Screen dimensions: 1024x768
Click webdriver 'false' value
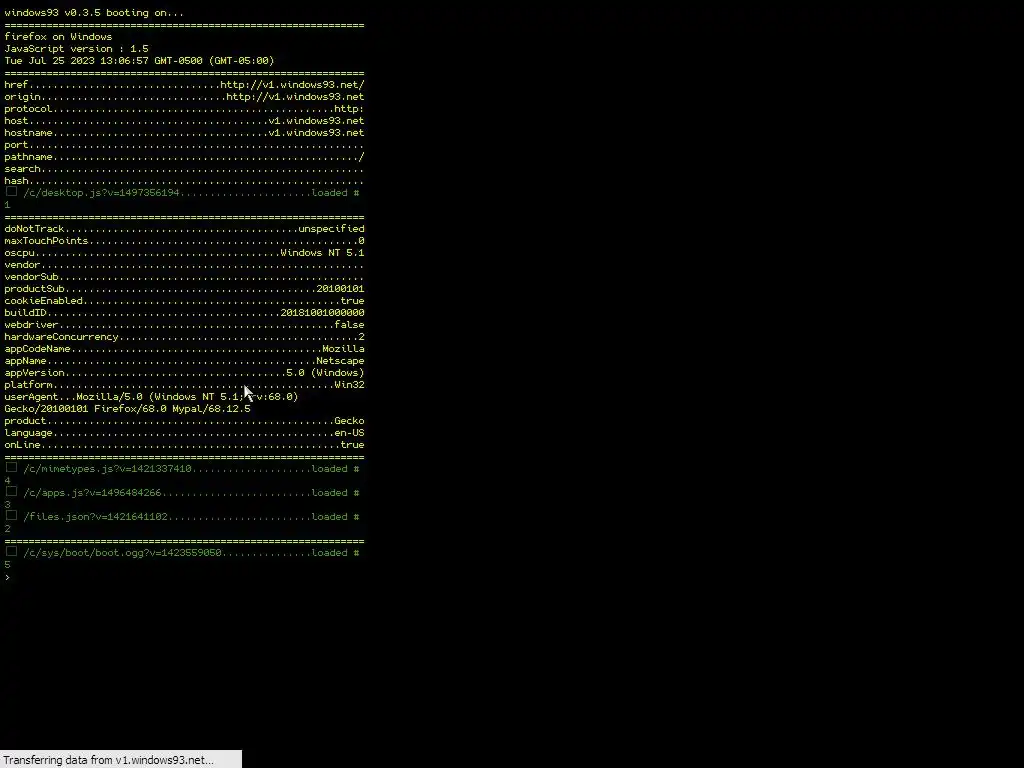(349, 325)
